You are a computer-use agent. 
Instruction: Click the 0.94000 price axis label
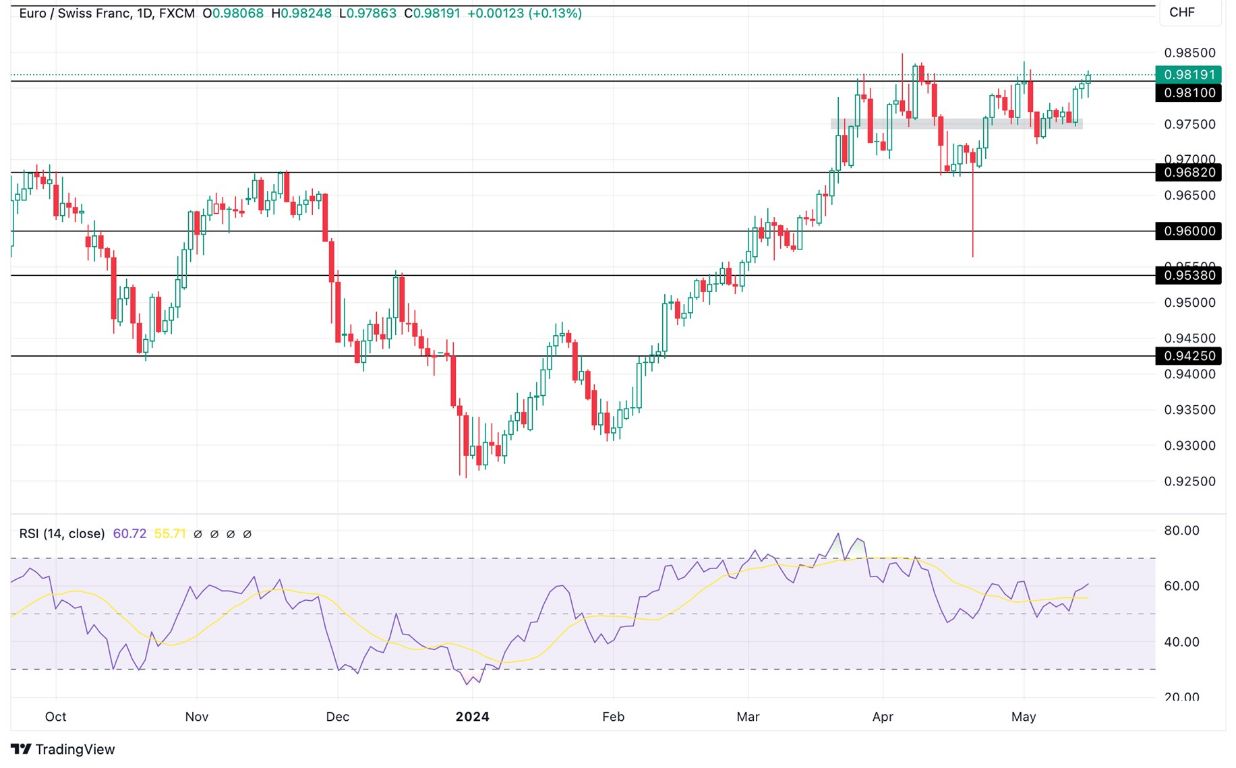click(1190, 374)
